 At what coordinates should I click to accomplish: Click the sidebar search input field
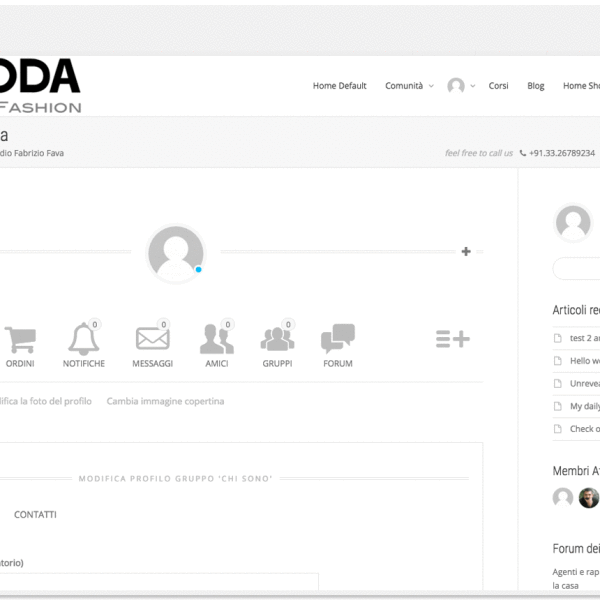577,268
